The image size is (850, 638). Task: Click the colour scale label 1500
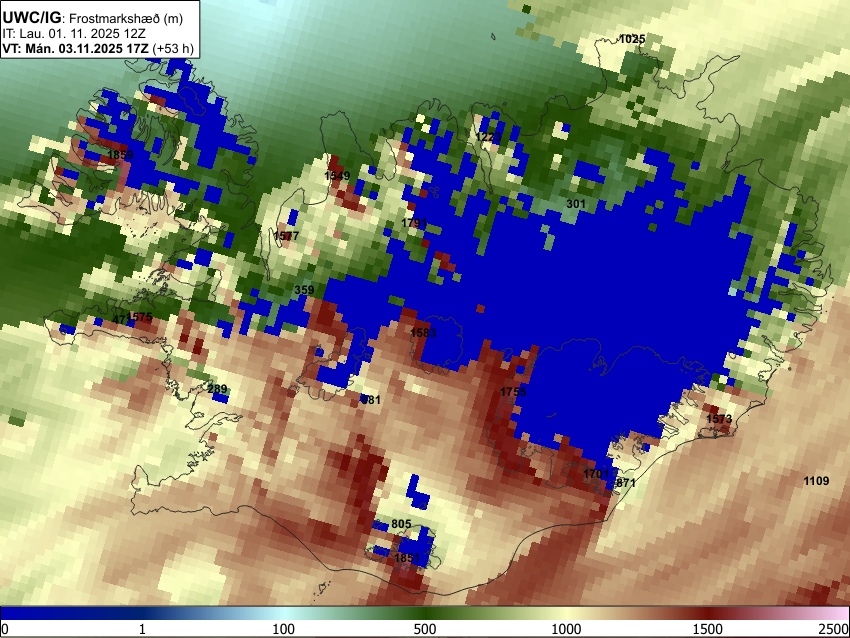(708, 629)
